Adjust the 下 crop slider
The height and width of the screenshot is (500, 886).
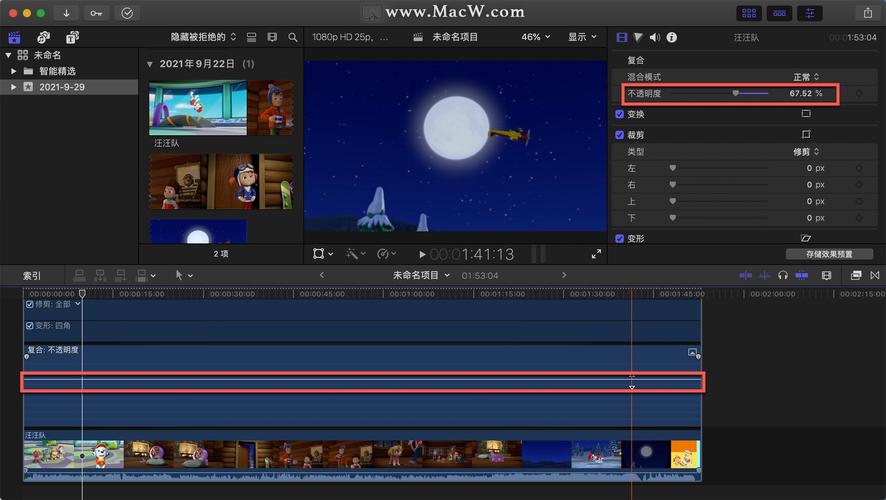[672, 218]
